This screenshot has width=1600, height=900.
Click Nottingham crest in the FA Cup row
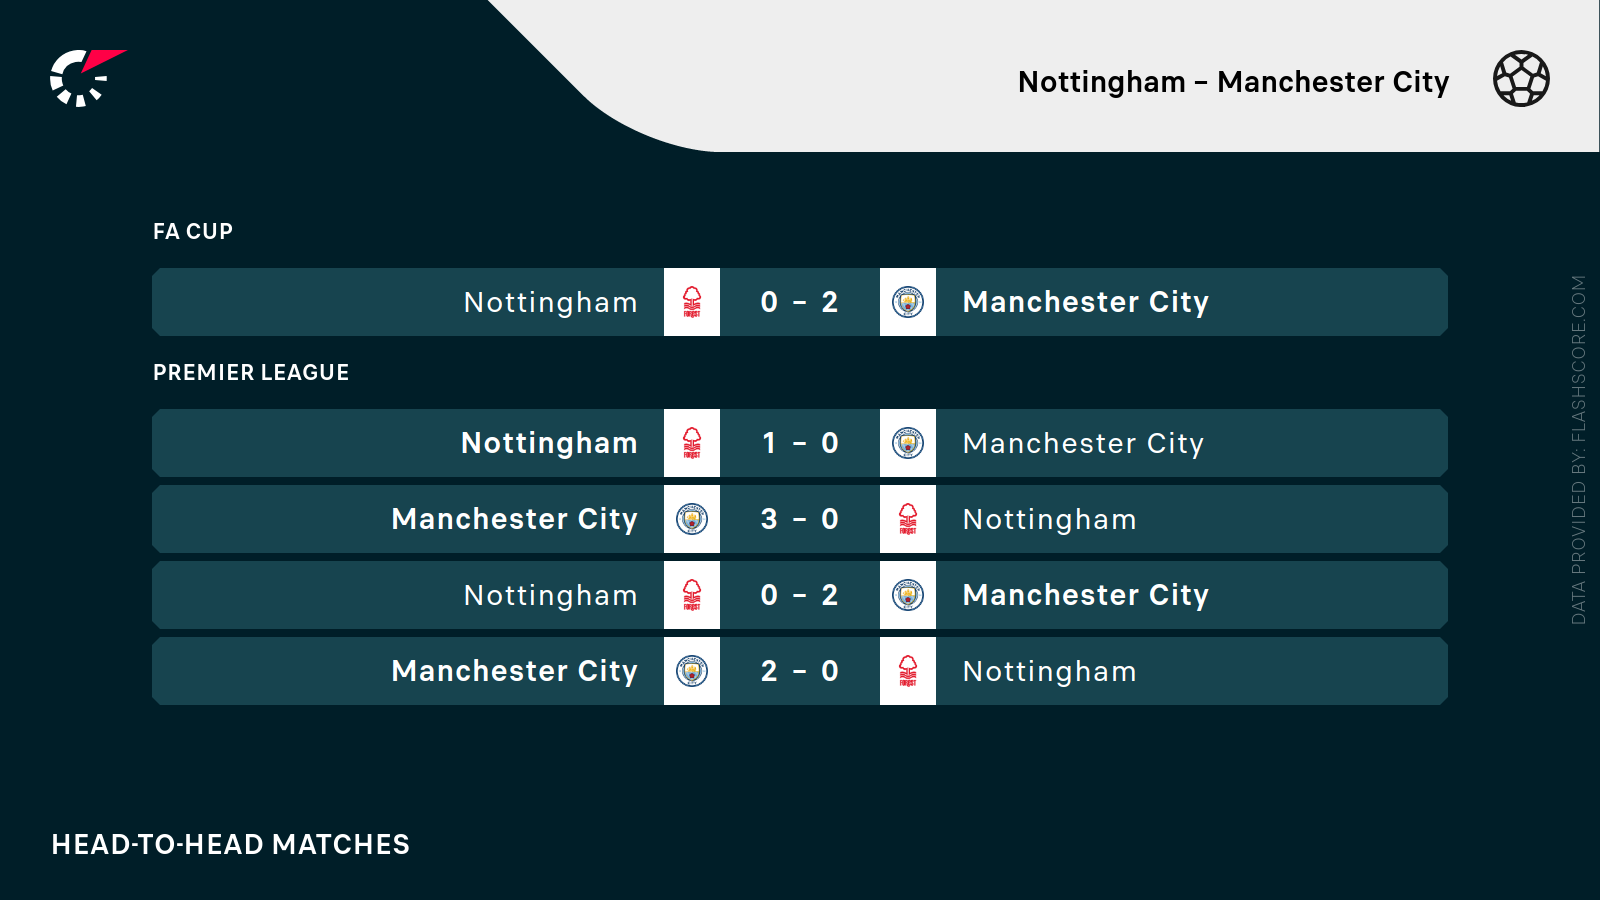[692, 302]
